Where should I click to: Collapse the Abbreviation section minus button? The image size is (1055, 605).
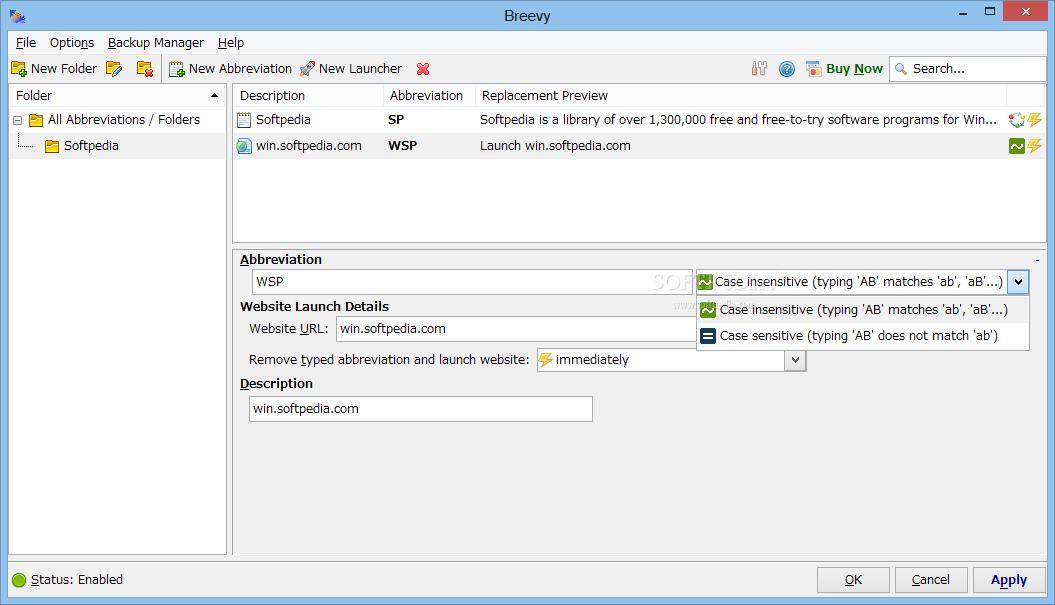point(1038,260)
